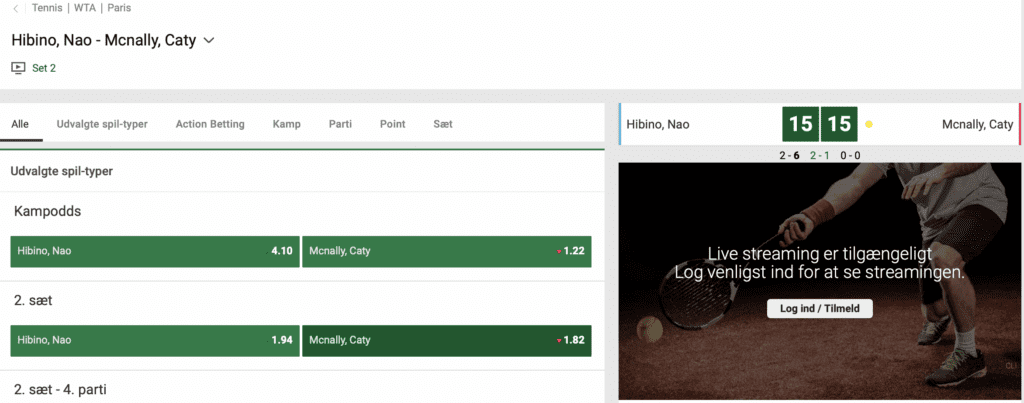Pick Mcnally, Caty at 1.22 match odds
The height and width of the screenshot is (403, 1024).
click(446, 251)
